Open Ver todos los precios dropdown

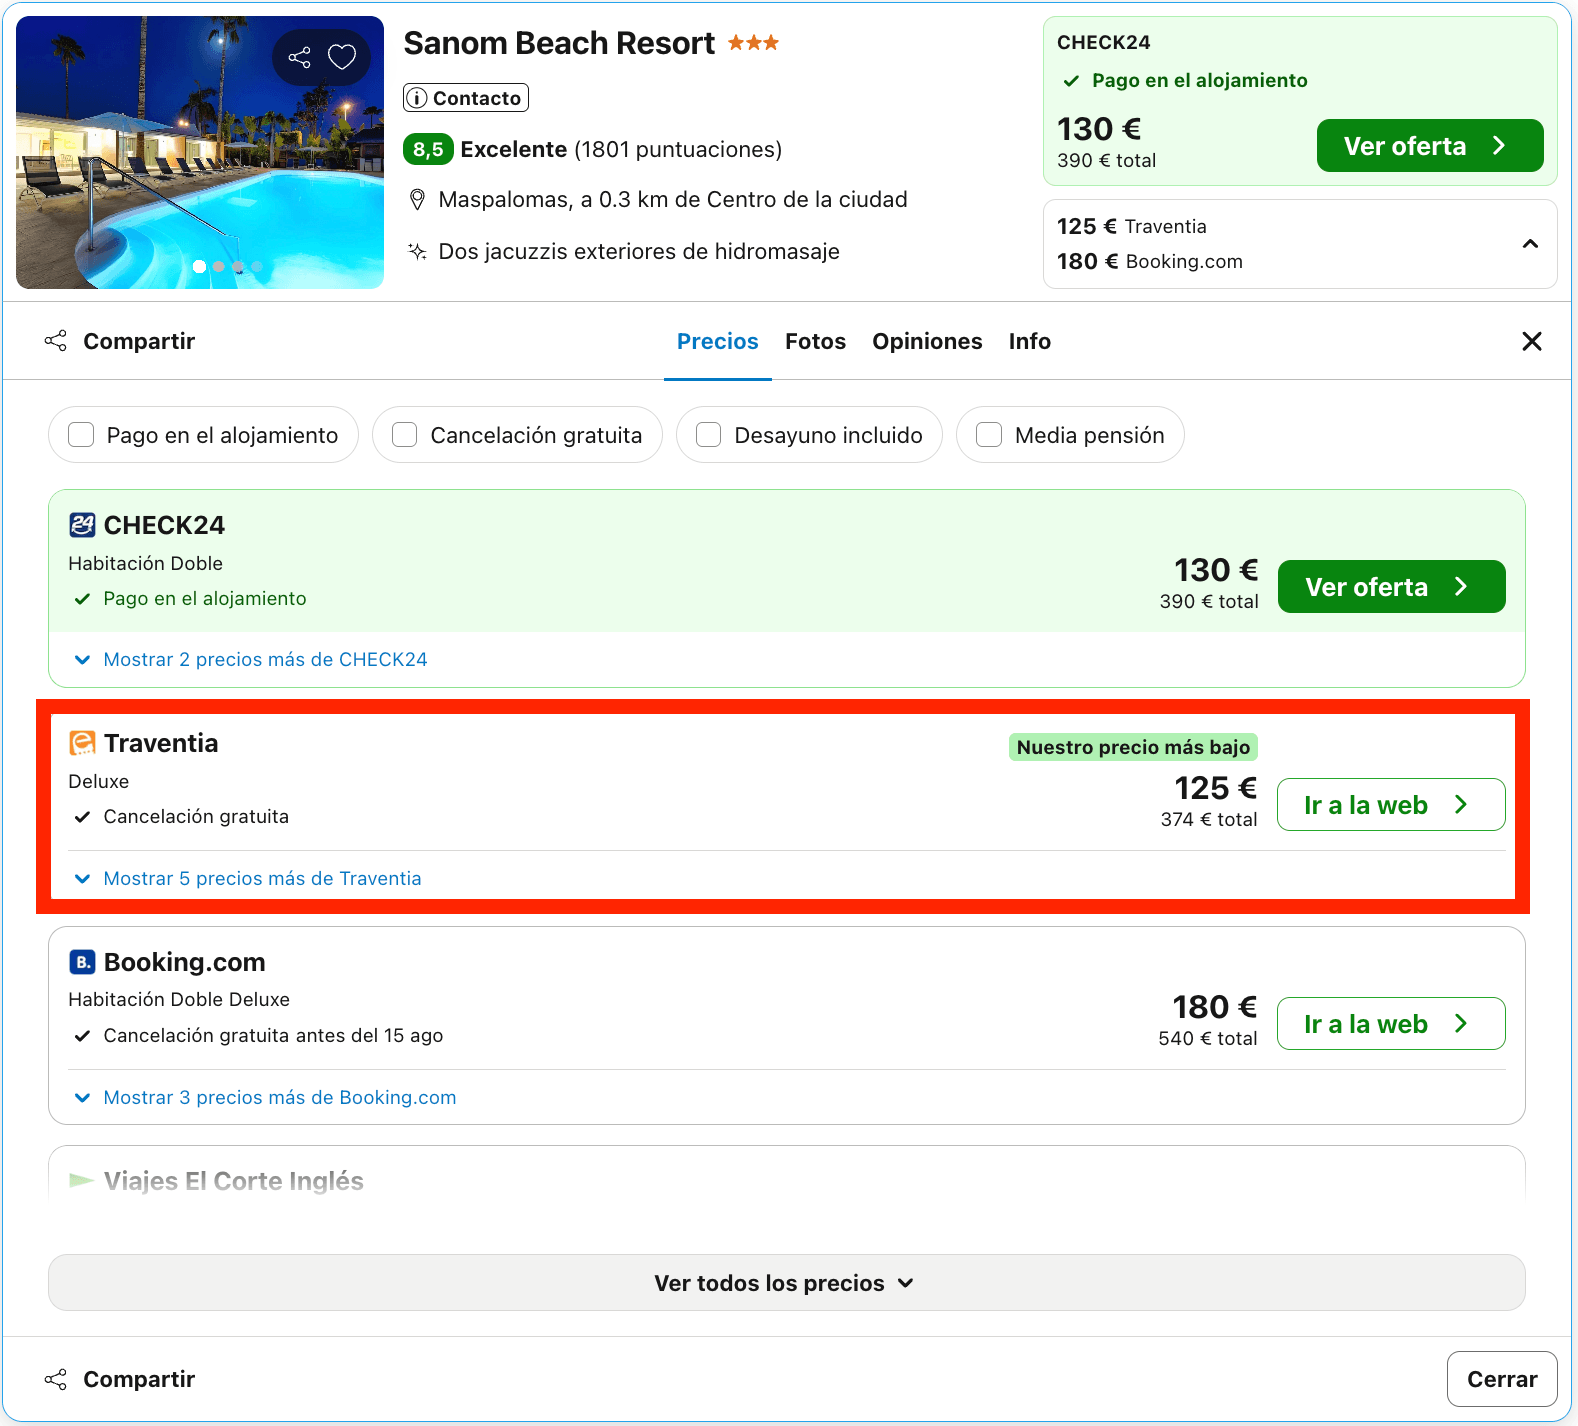coord(786,1283)
